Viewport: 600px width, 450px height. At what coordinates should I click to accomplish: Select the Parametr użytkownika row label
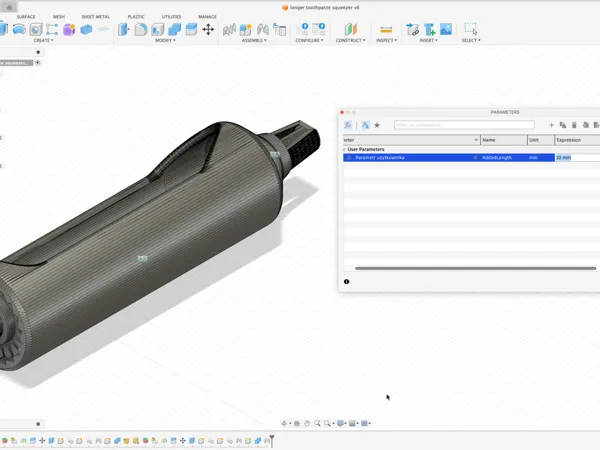(x=380, y=158)
